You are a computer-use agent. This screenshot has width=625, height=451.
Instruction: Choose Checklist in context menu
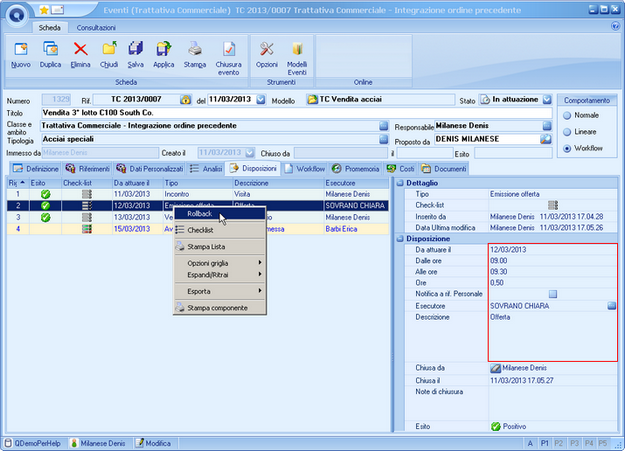[x=220, y=230]
